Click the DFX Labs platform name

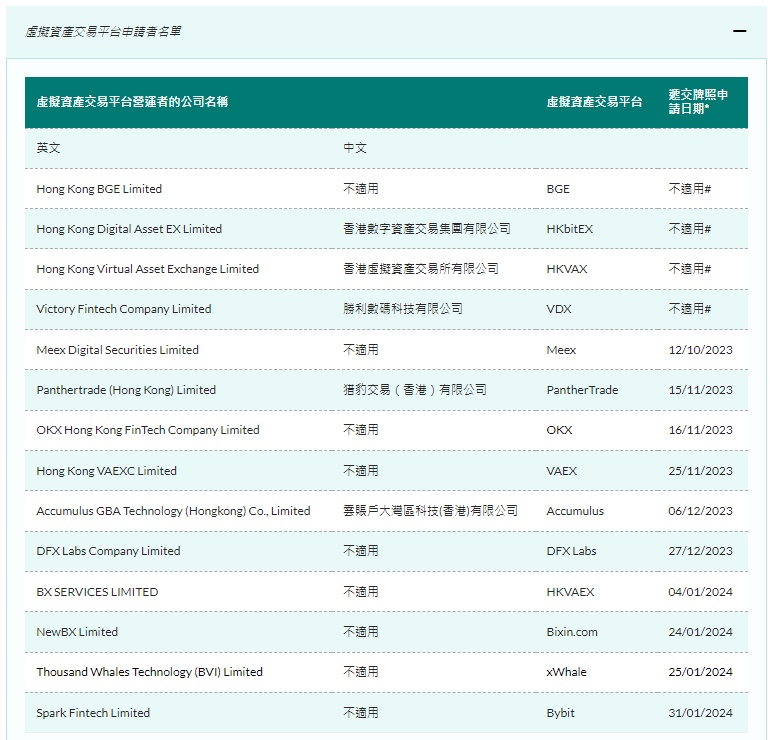coord(571,551)
